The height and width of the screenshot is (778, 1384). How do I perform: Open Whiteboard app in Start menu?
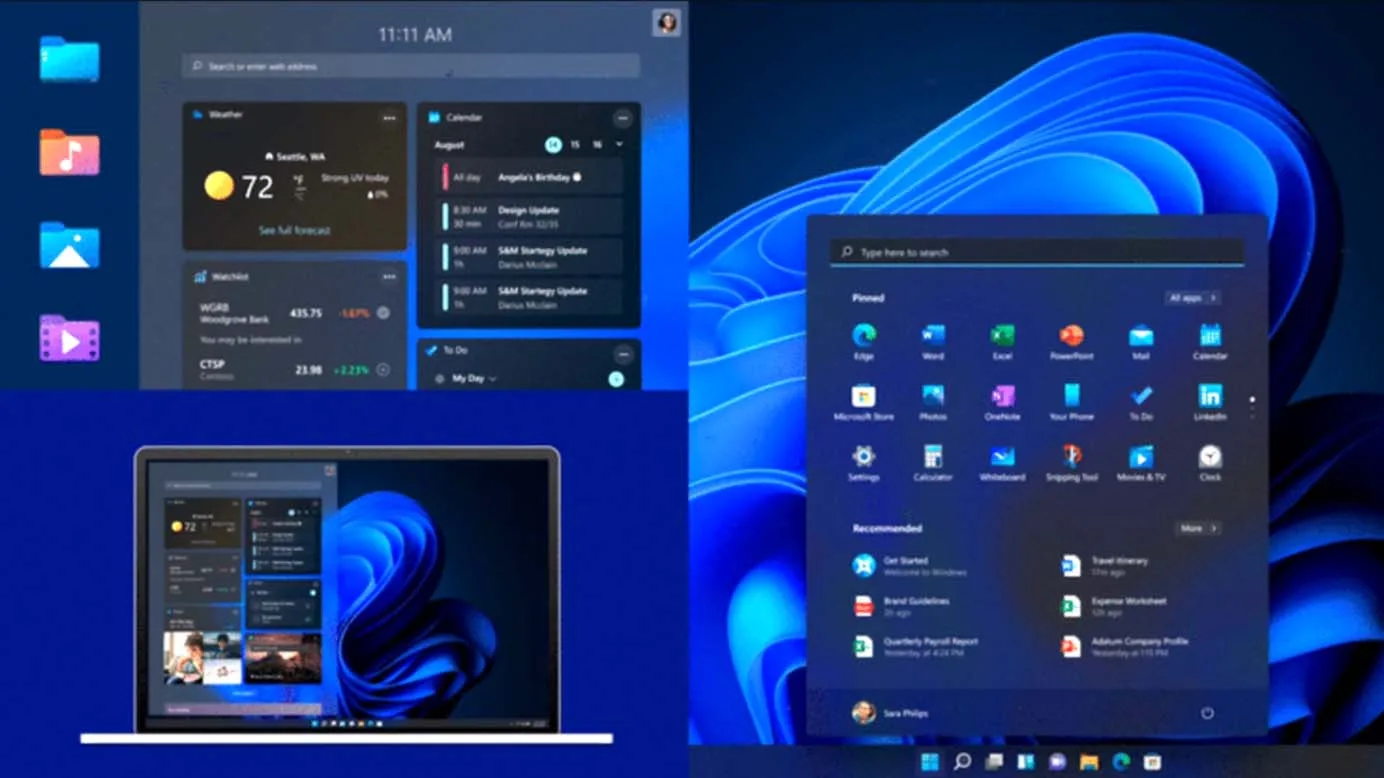pos(1002,462)
